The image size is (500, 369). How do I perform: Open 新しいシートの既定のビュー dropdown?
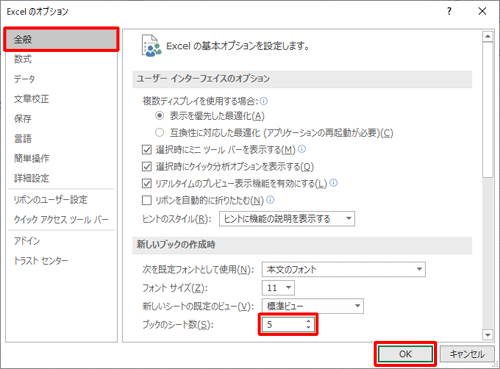point(313,306)
